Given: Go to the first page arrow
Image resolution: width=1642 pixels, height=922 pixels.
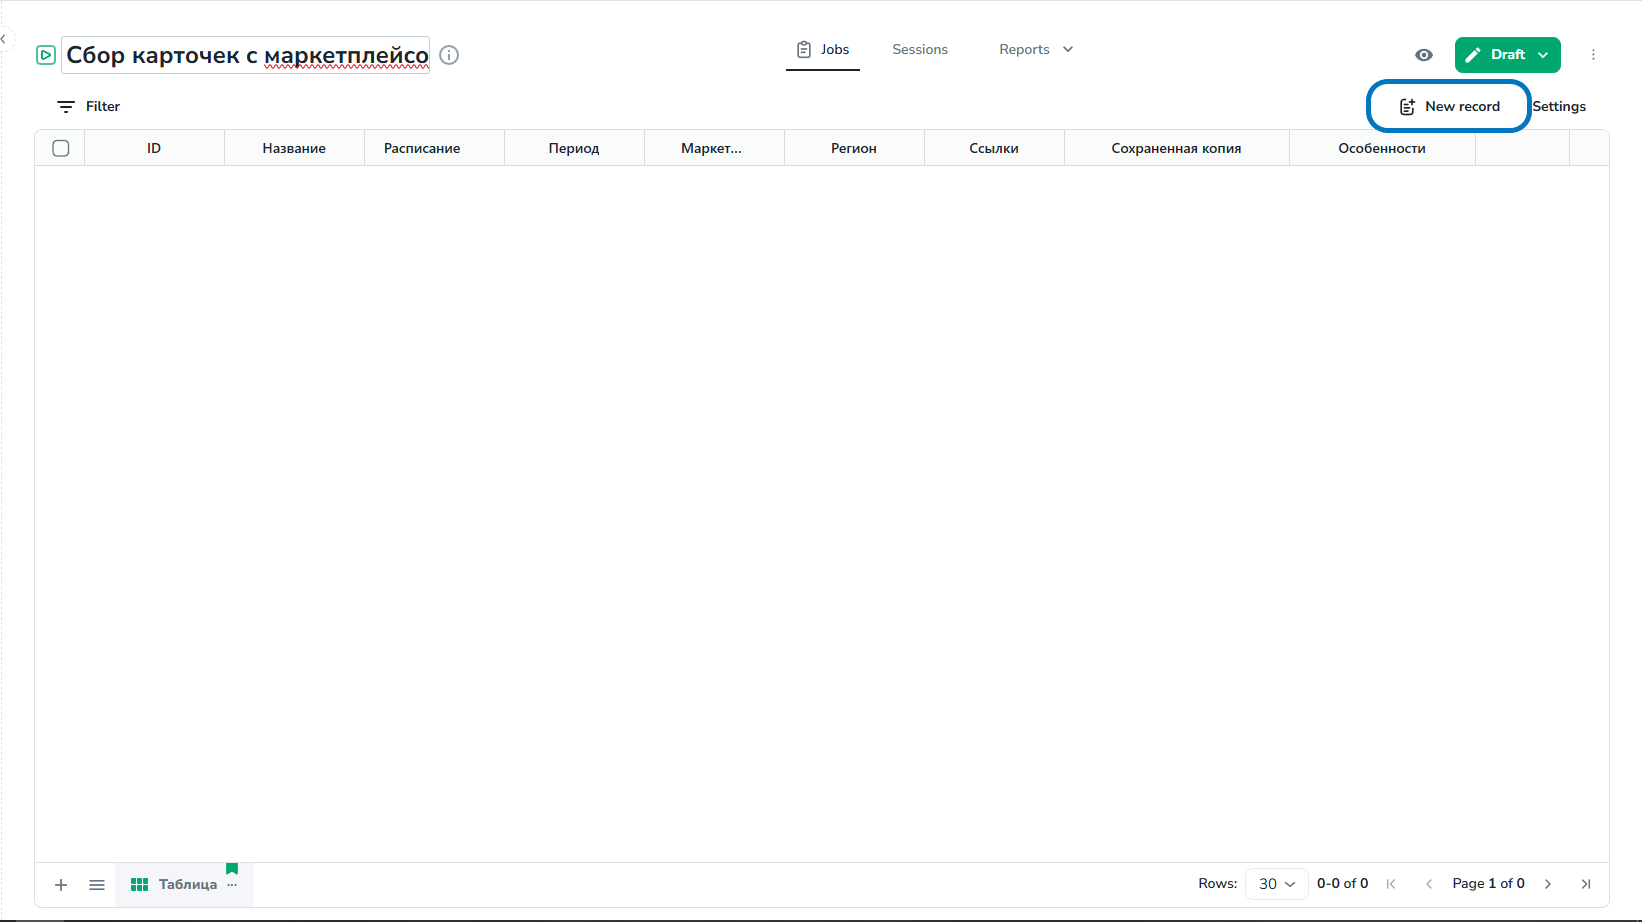Looking at the screenshot, I should tap(1391, 884).
